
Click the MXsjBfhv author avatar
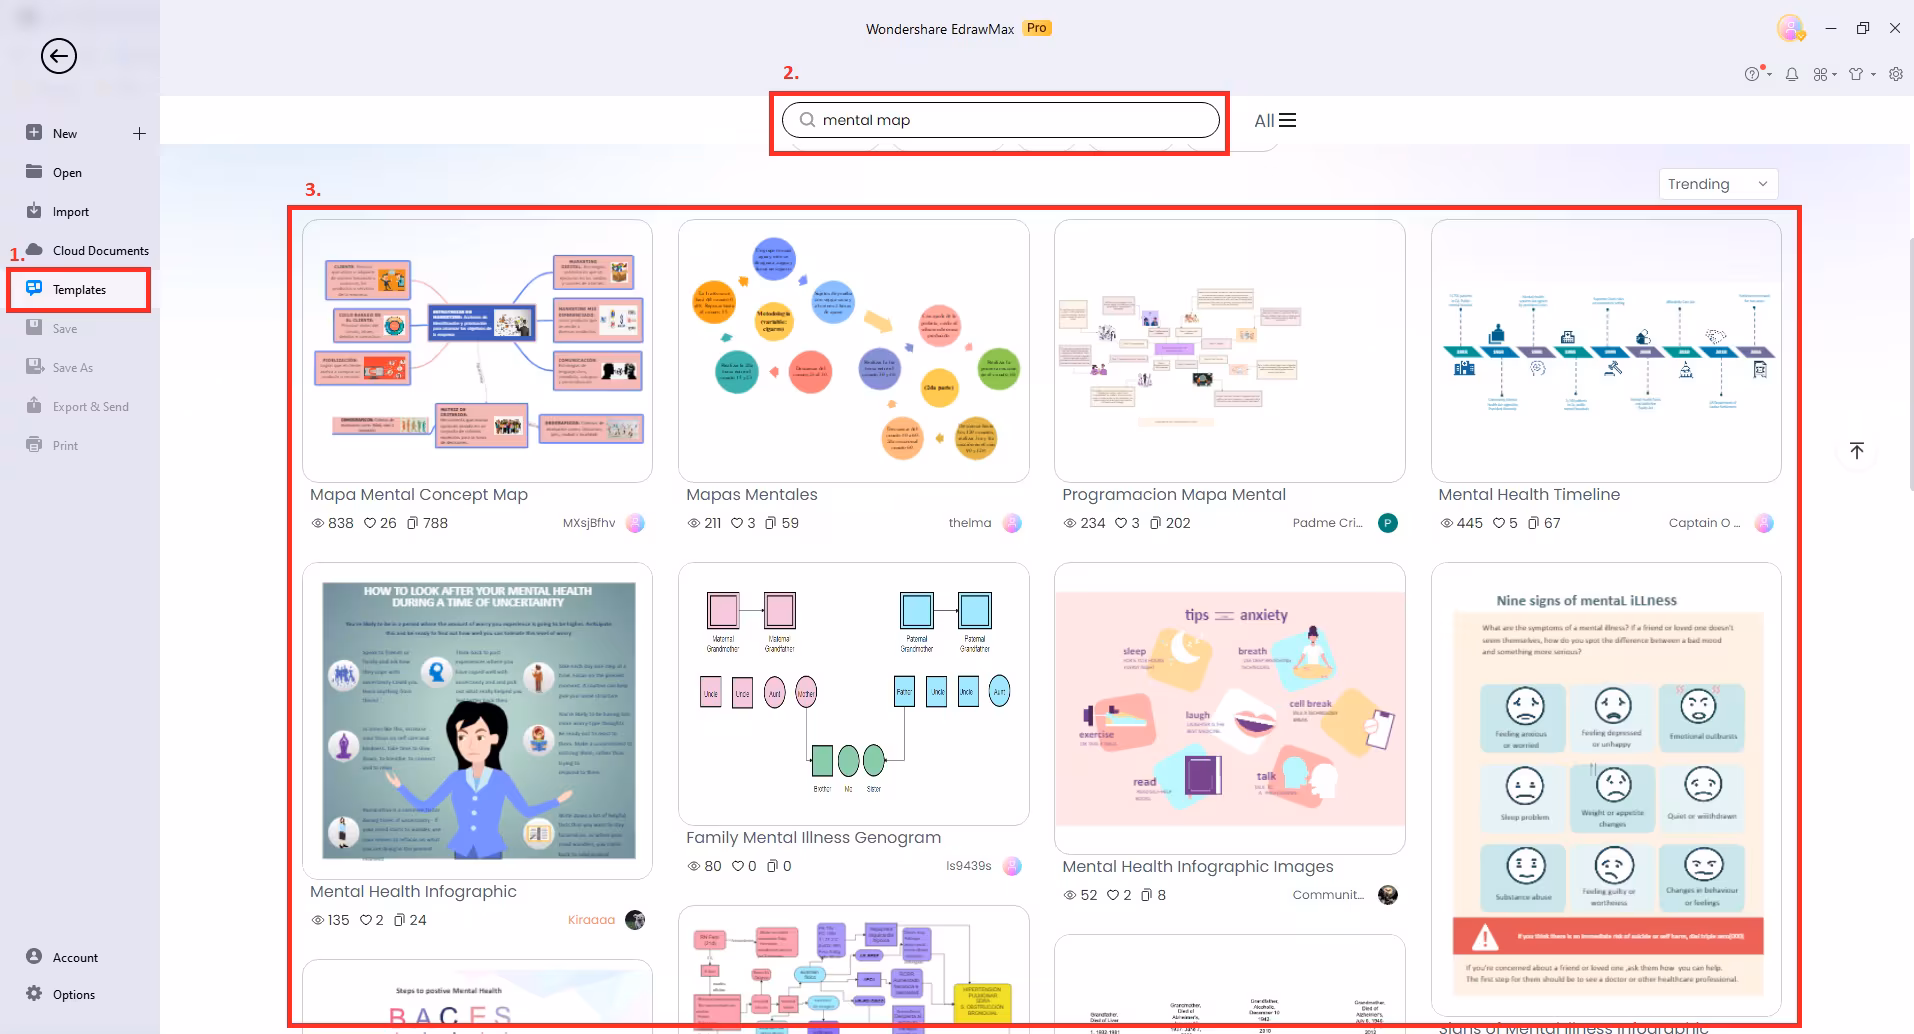click(x=635, y=523)
